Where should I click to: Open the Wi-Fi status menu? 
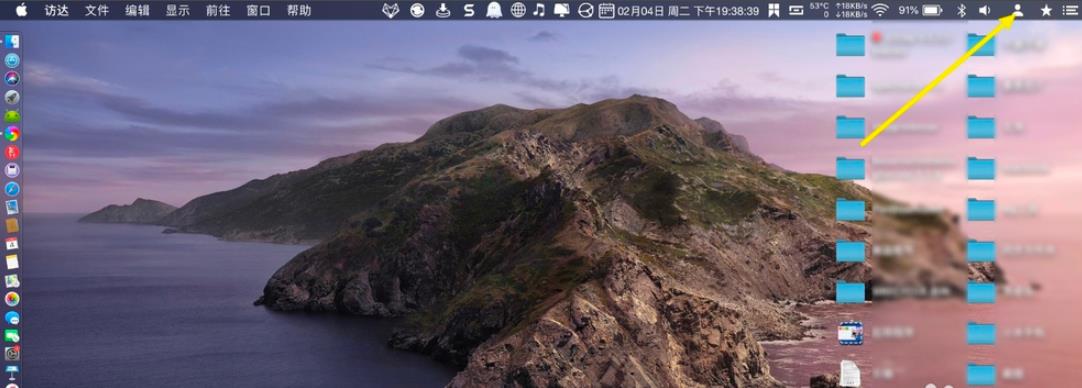click(880, 10)
